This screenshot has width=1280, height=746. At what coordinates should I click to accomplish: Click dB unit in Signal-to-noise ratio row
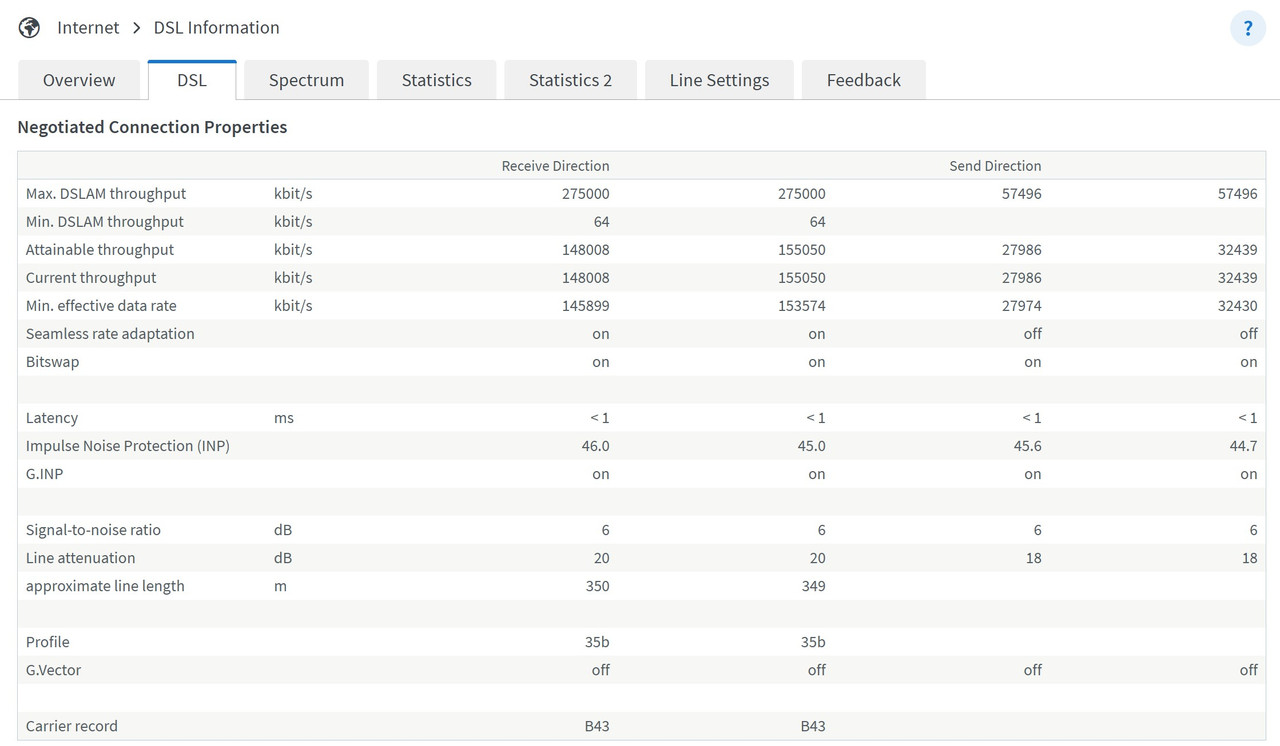[283, 530]
